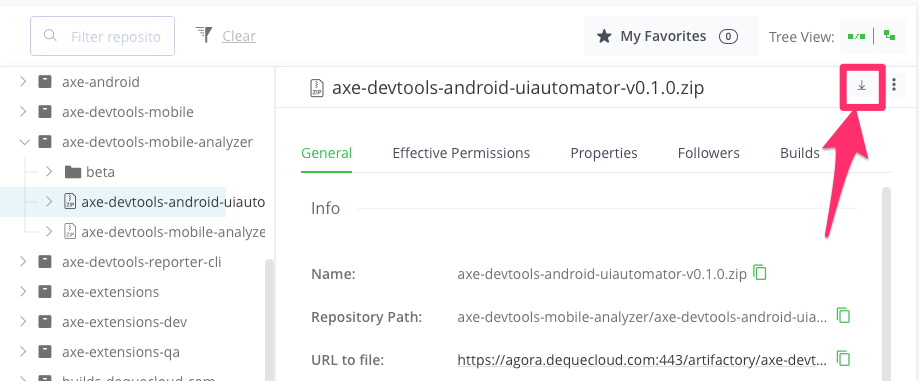919x381 pixels.
Task: Switch to the Properties tab
Action: [x=604, y=154]
